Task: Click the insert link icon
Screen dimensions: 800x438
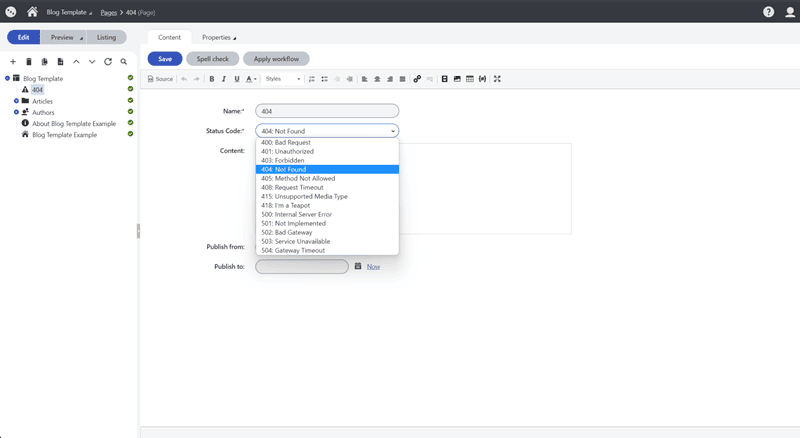Action: [x=417, y=79]
